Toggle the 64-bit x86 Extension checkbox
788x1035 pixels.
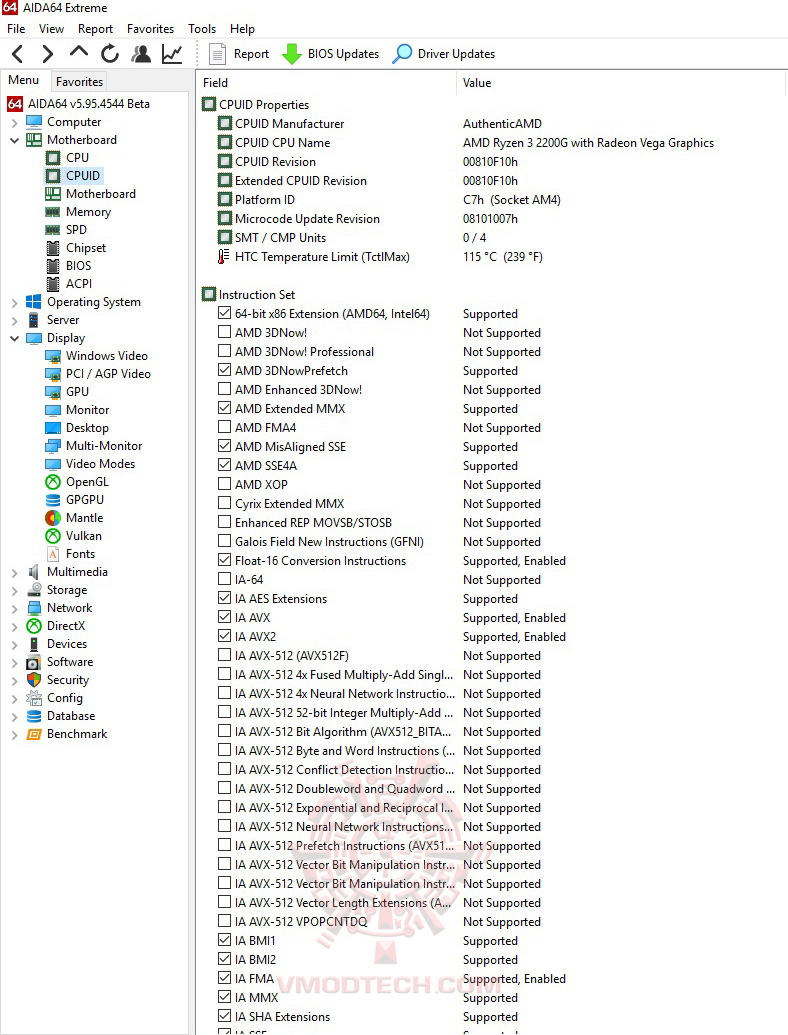click(224, 314)
